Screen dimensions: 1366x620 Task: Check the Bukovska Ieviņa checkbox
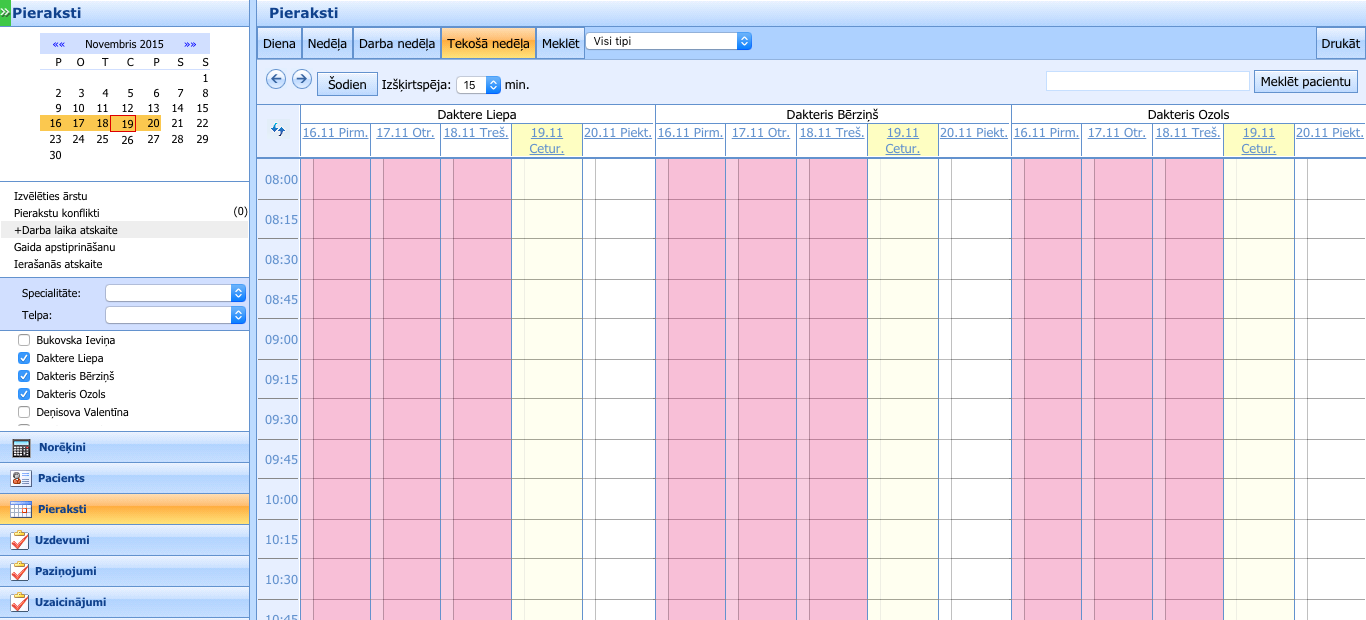click(24, 340)
